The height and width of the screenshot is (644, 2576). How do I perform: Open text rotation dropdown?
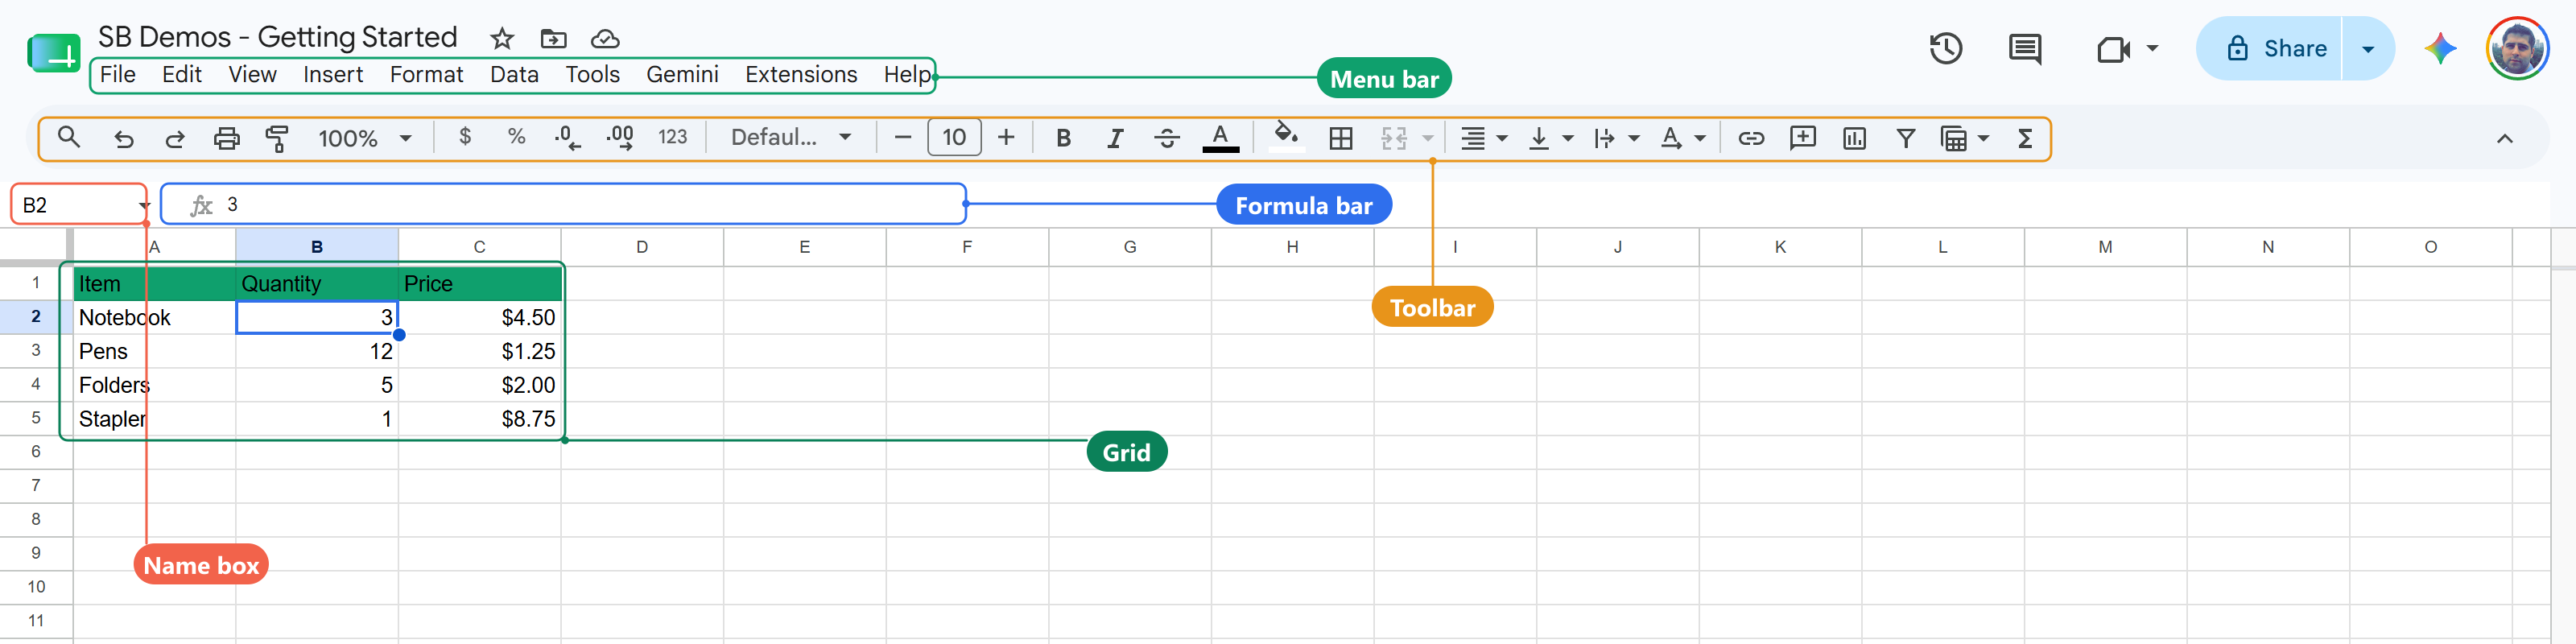point(1683,138)
